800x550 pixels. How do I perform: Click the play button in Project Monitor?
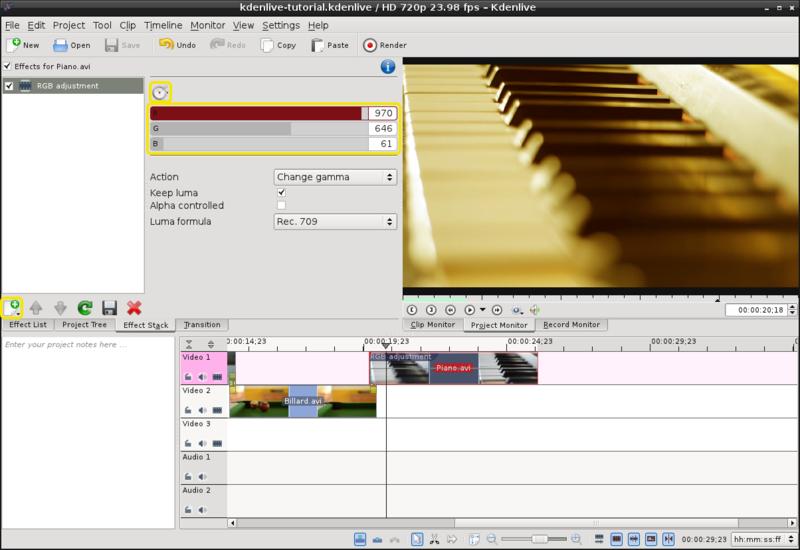469,310
